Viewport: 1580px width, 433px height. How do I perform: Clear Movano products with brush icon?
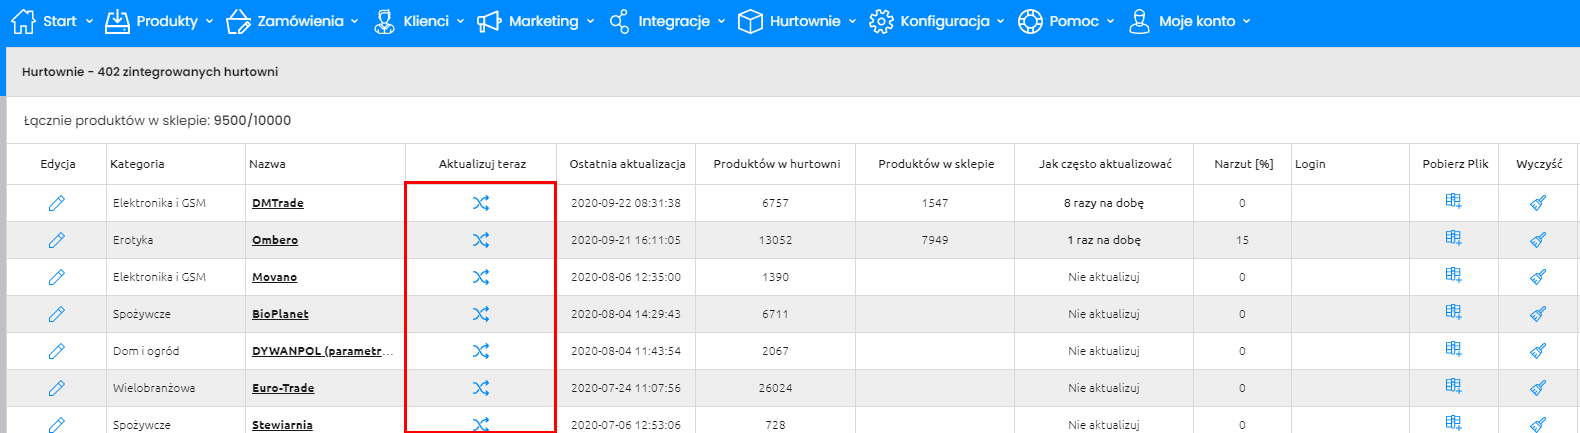coord(1538,277)
